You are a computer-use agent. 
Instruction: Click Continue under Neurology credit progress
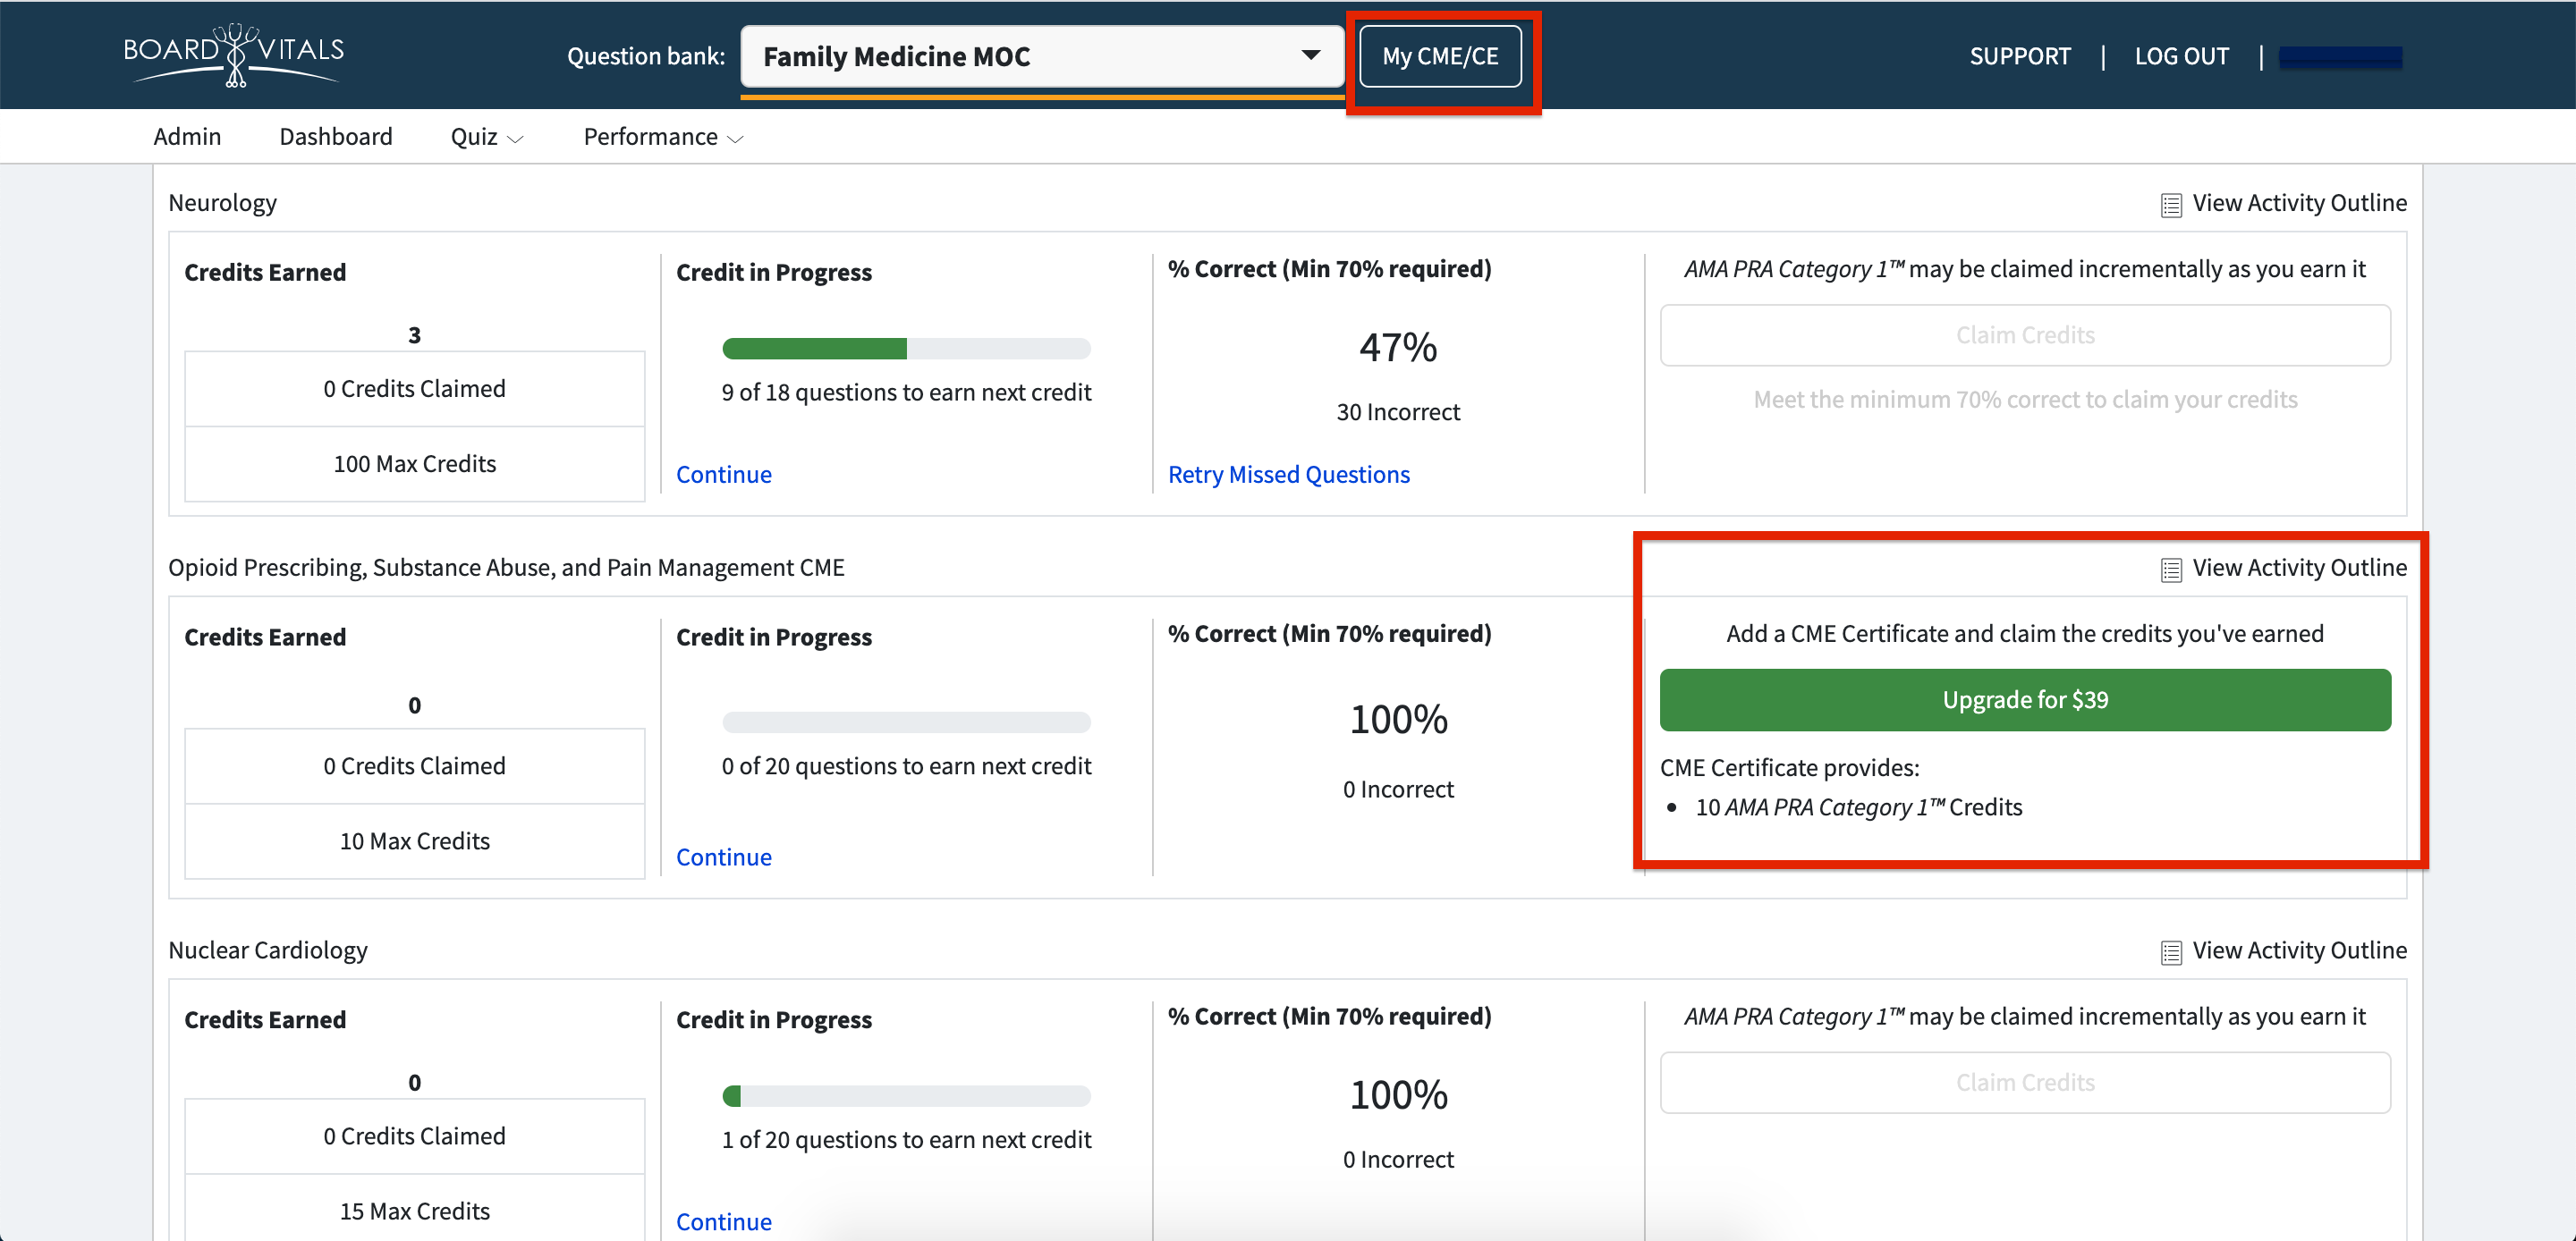point(723,474)
